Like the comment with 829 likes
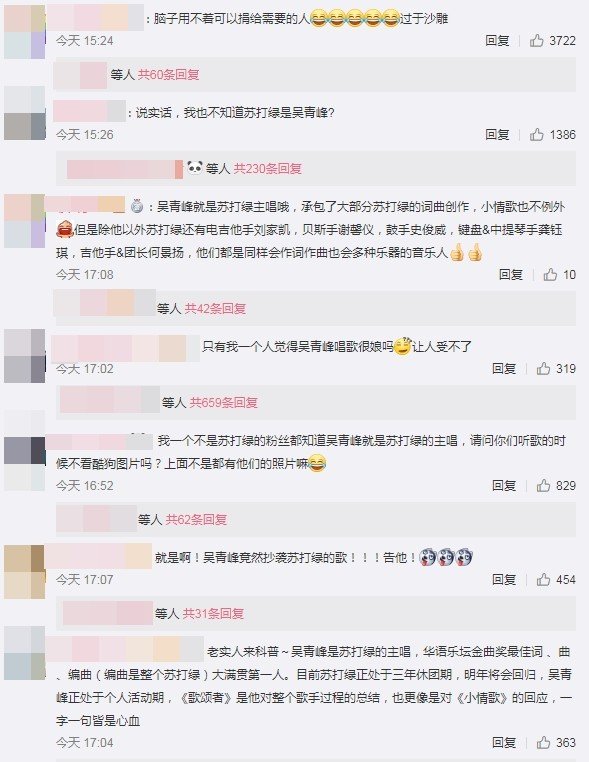The width and height of the screenshot is (589, 762). [x=543, y=485]
